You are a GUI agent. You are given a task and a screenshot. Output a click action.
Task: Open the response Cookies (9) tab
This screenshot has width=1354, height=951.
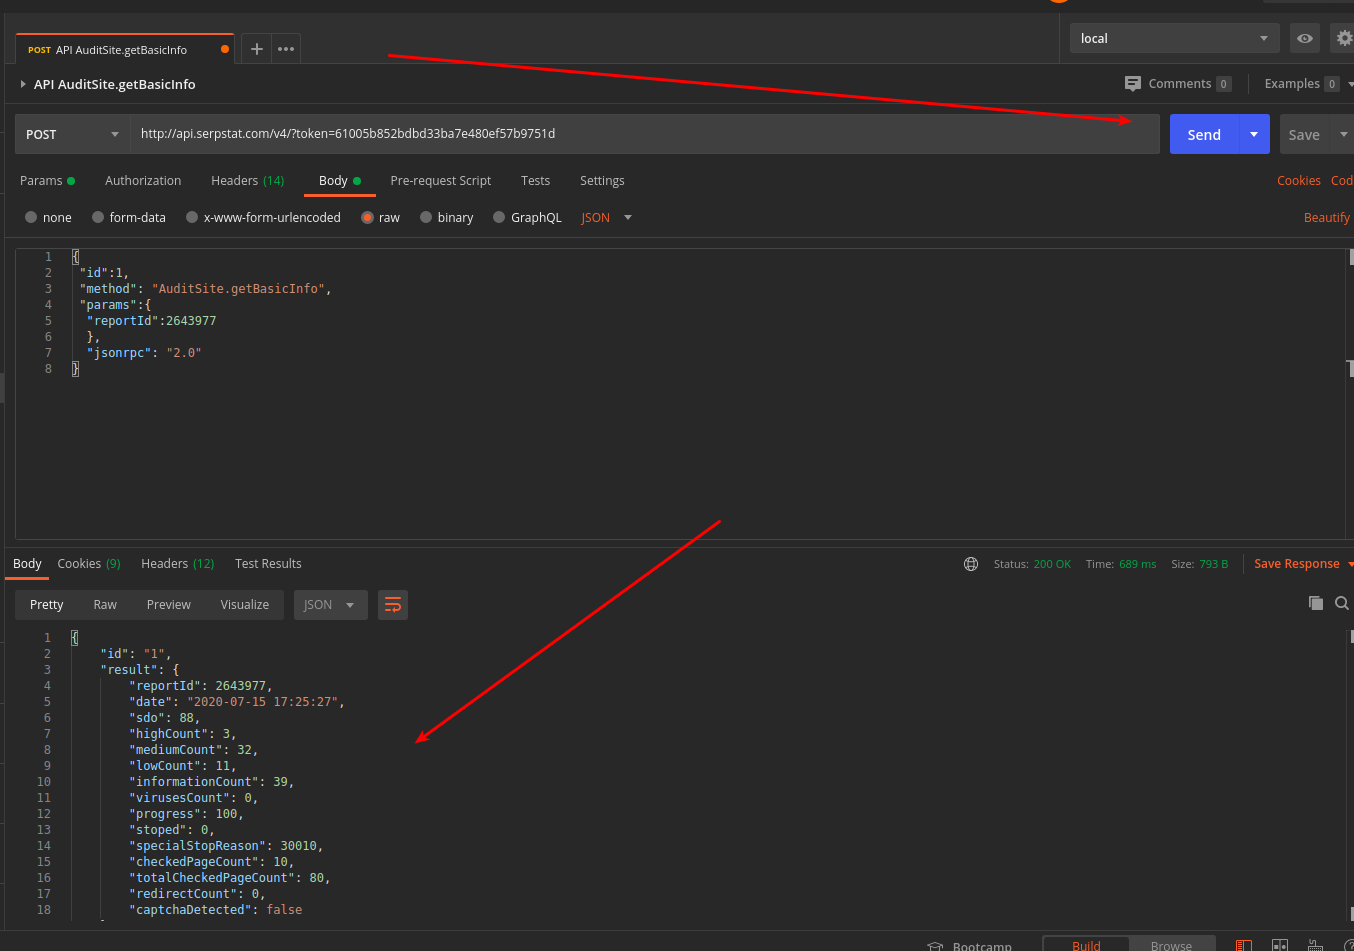click(x=89, y=564)
